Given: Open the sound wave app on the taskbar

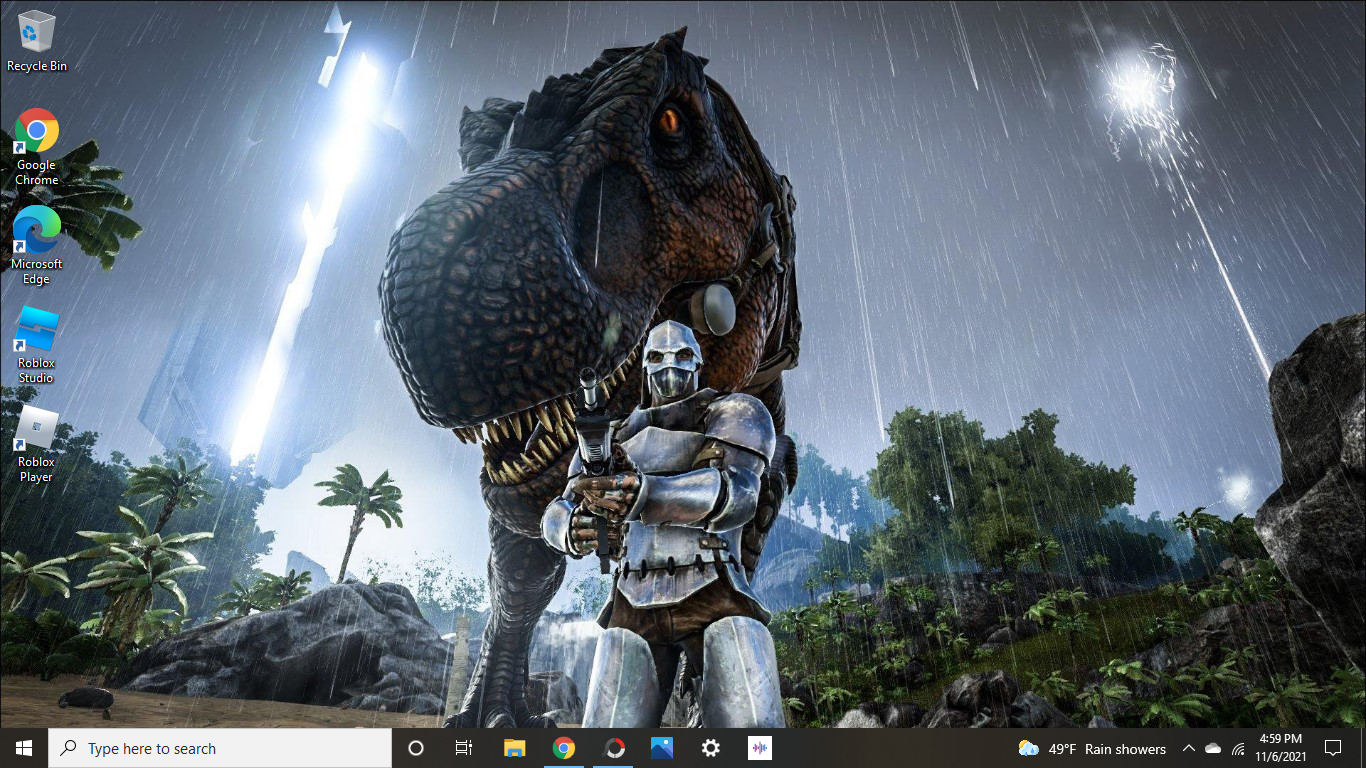Looking at the screenshot, I should pyautogui.click(x=760, y=748).
